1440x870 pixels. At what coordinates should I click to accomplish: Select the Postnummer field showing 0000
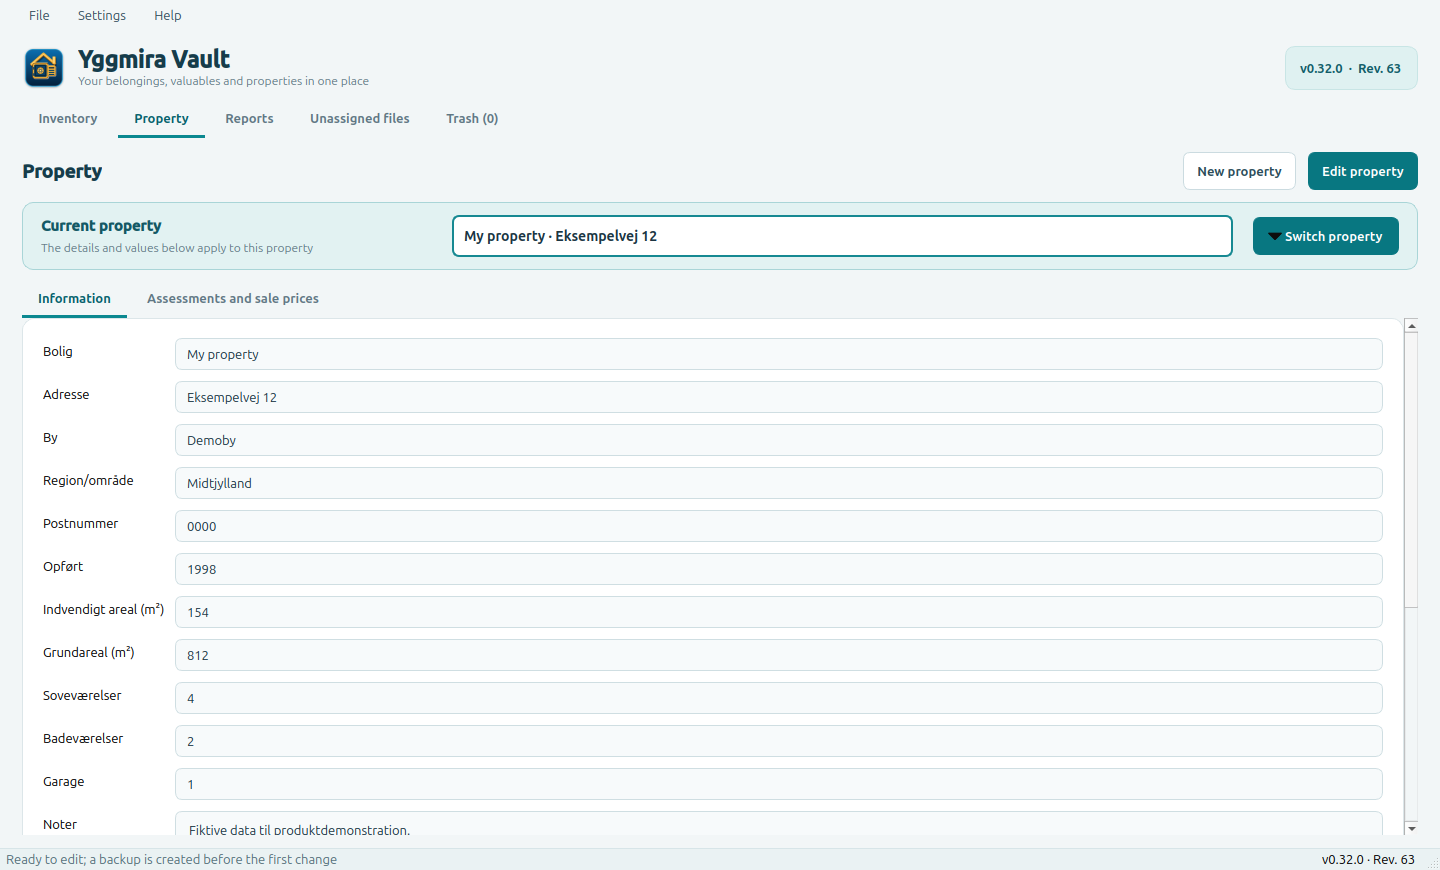coord(778,526)
